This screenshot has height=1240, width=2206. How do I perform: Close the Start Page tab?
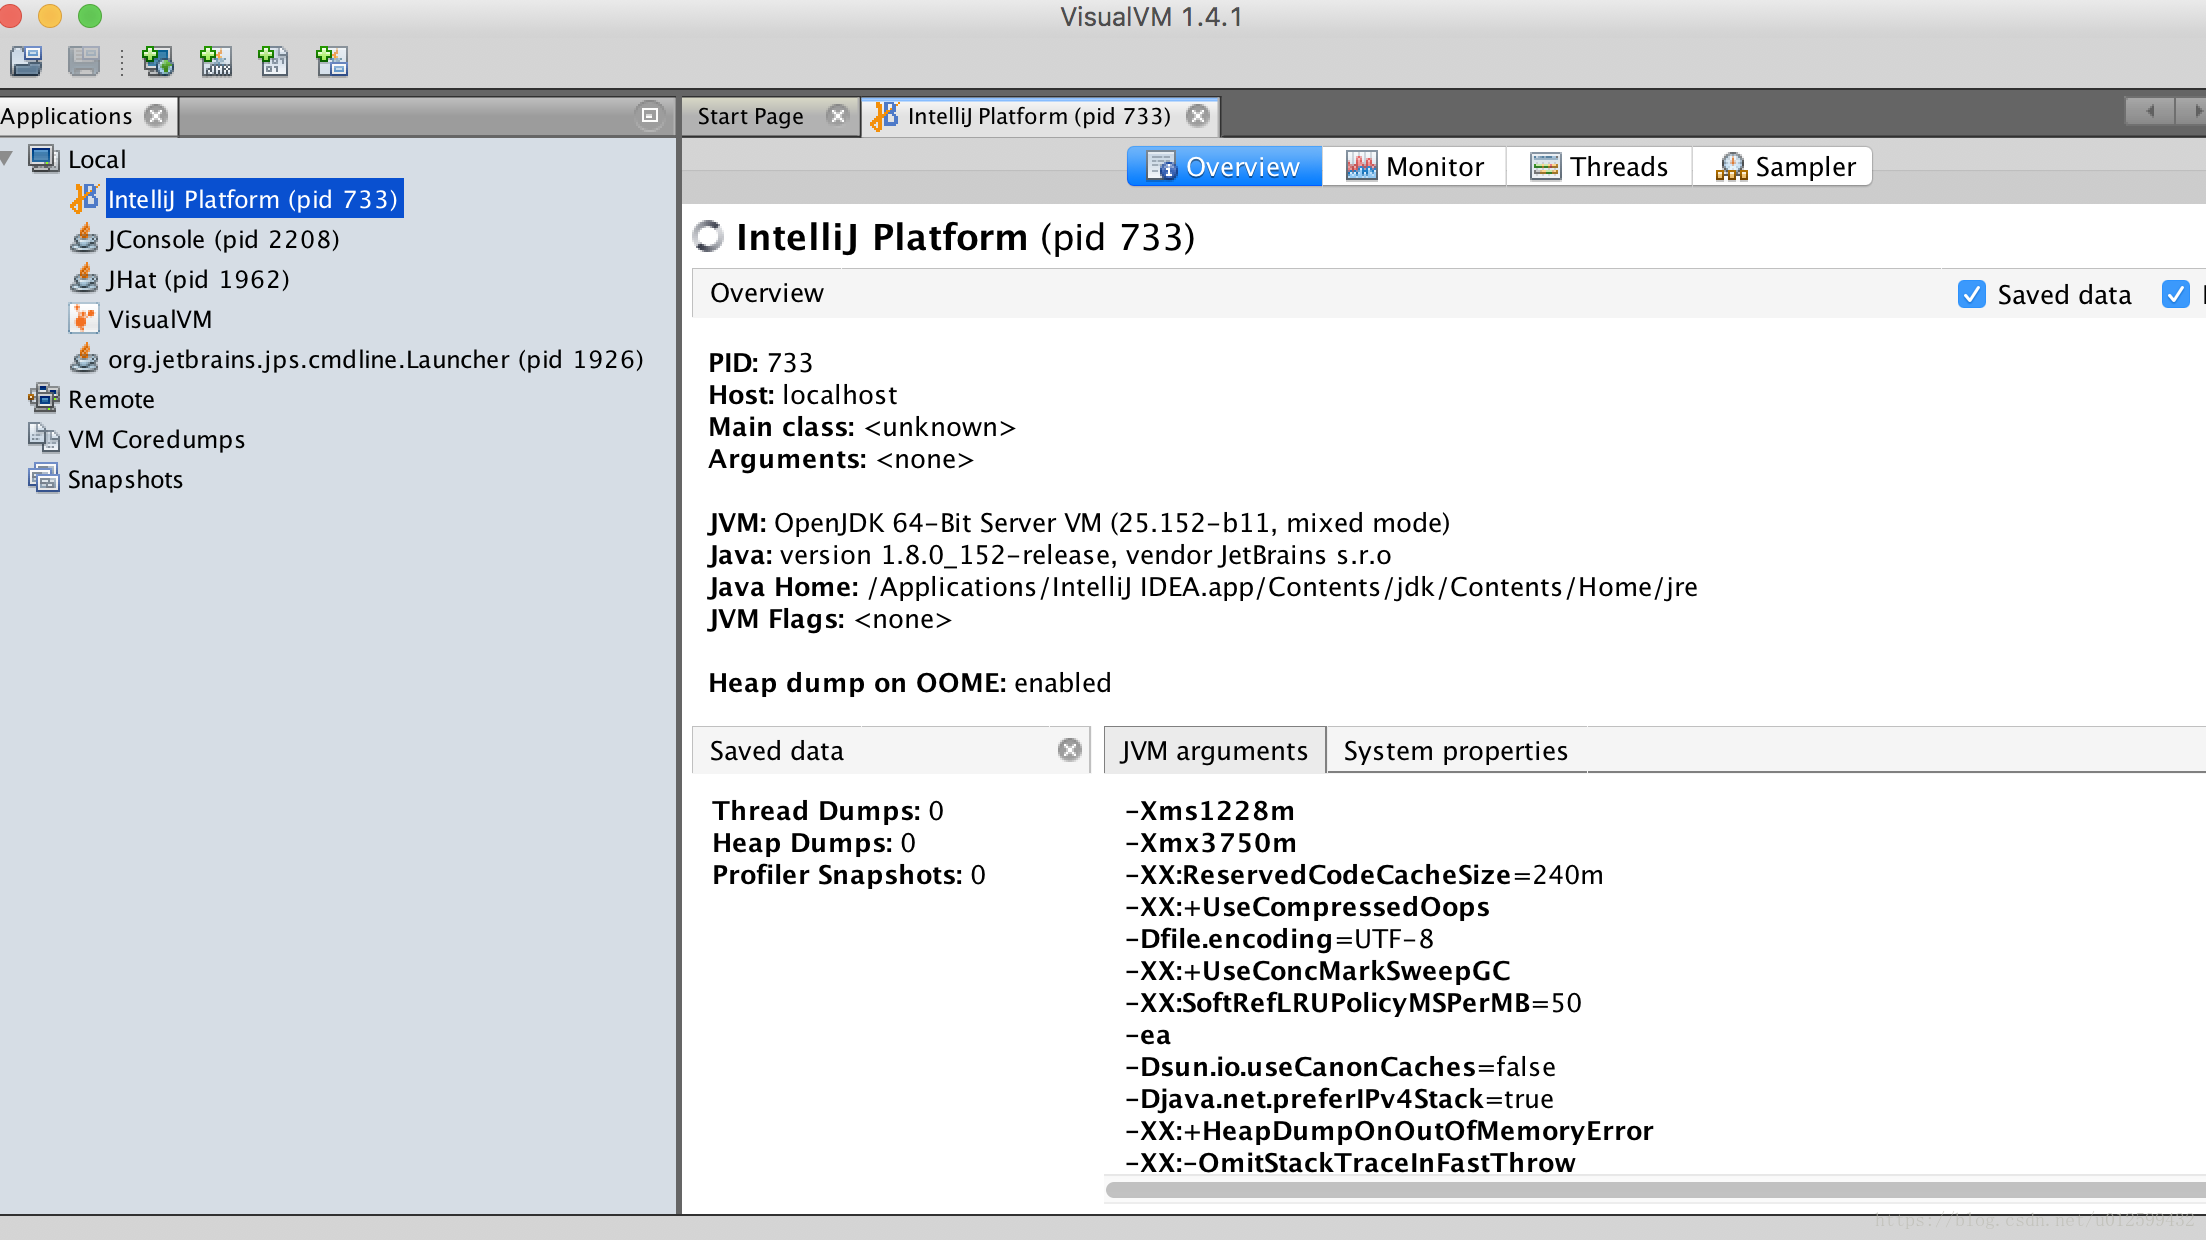[838, 116]
